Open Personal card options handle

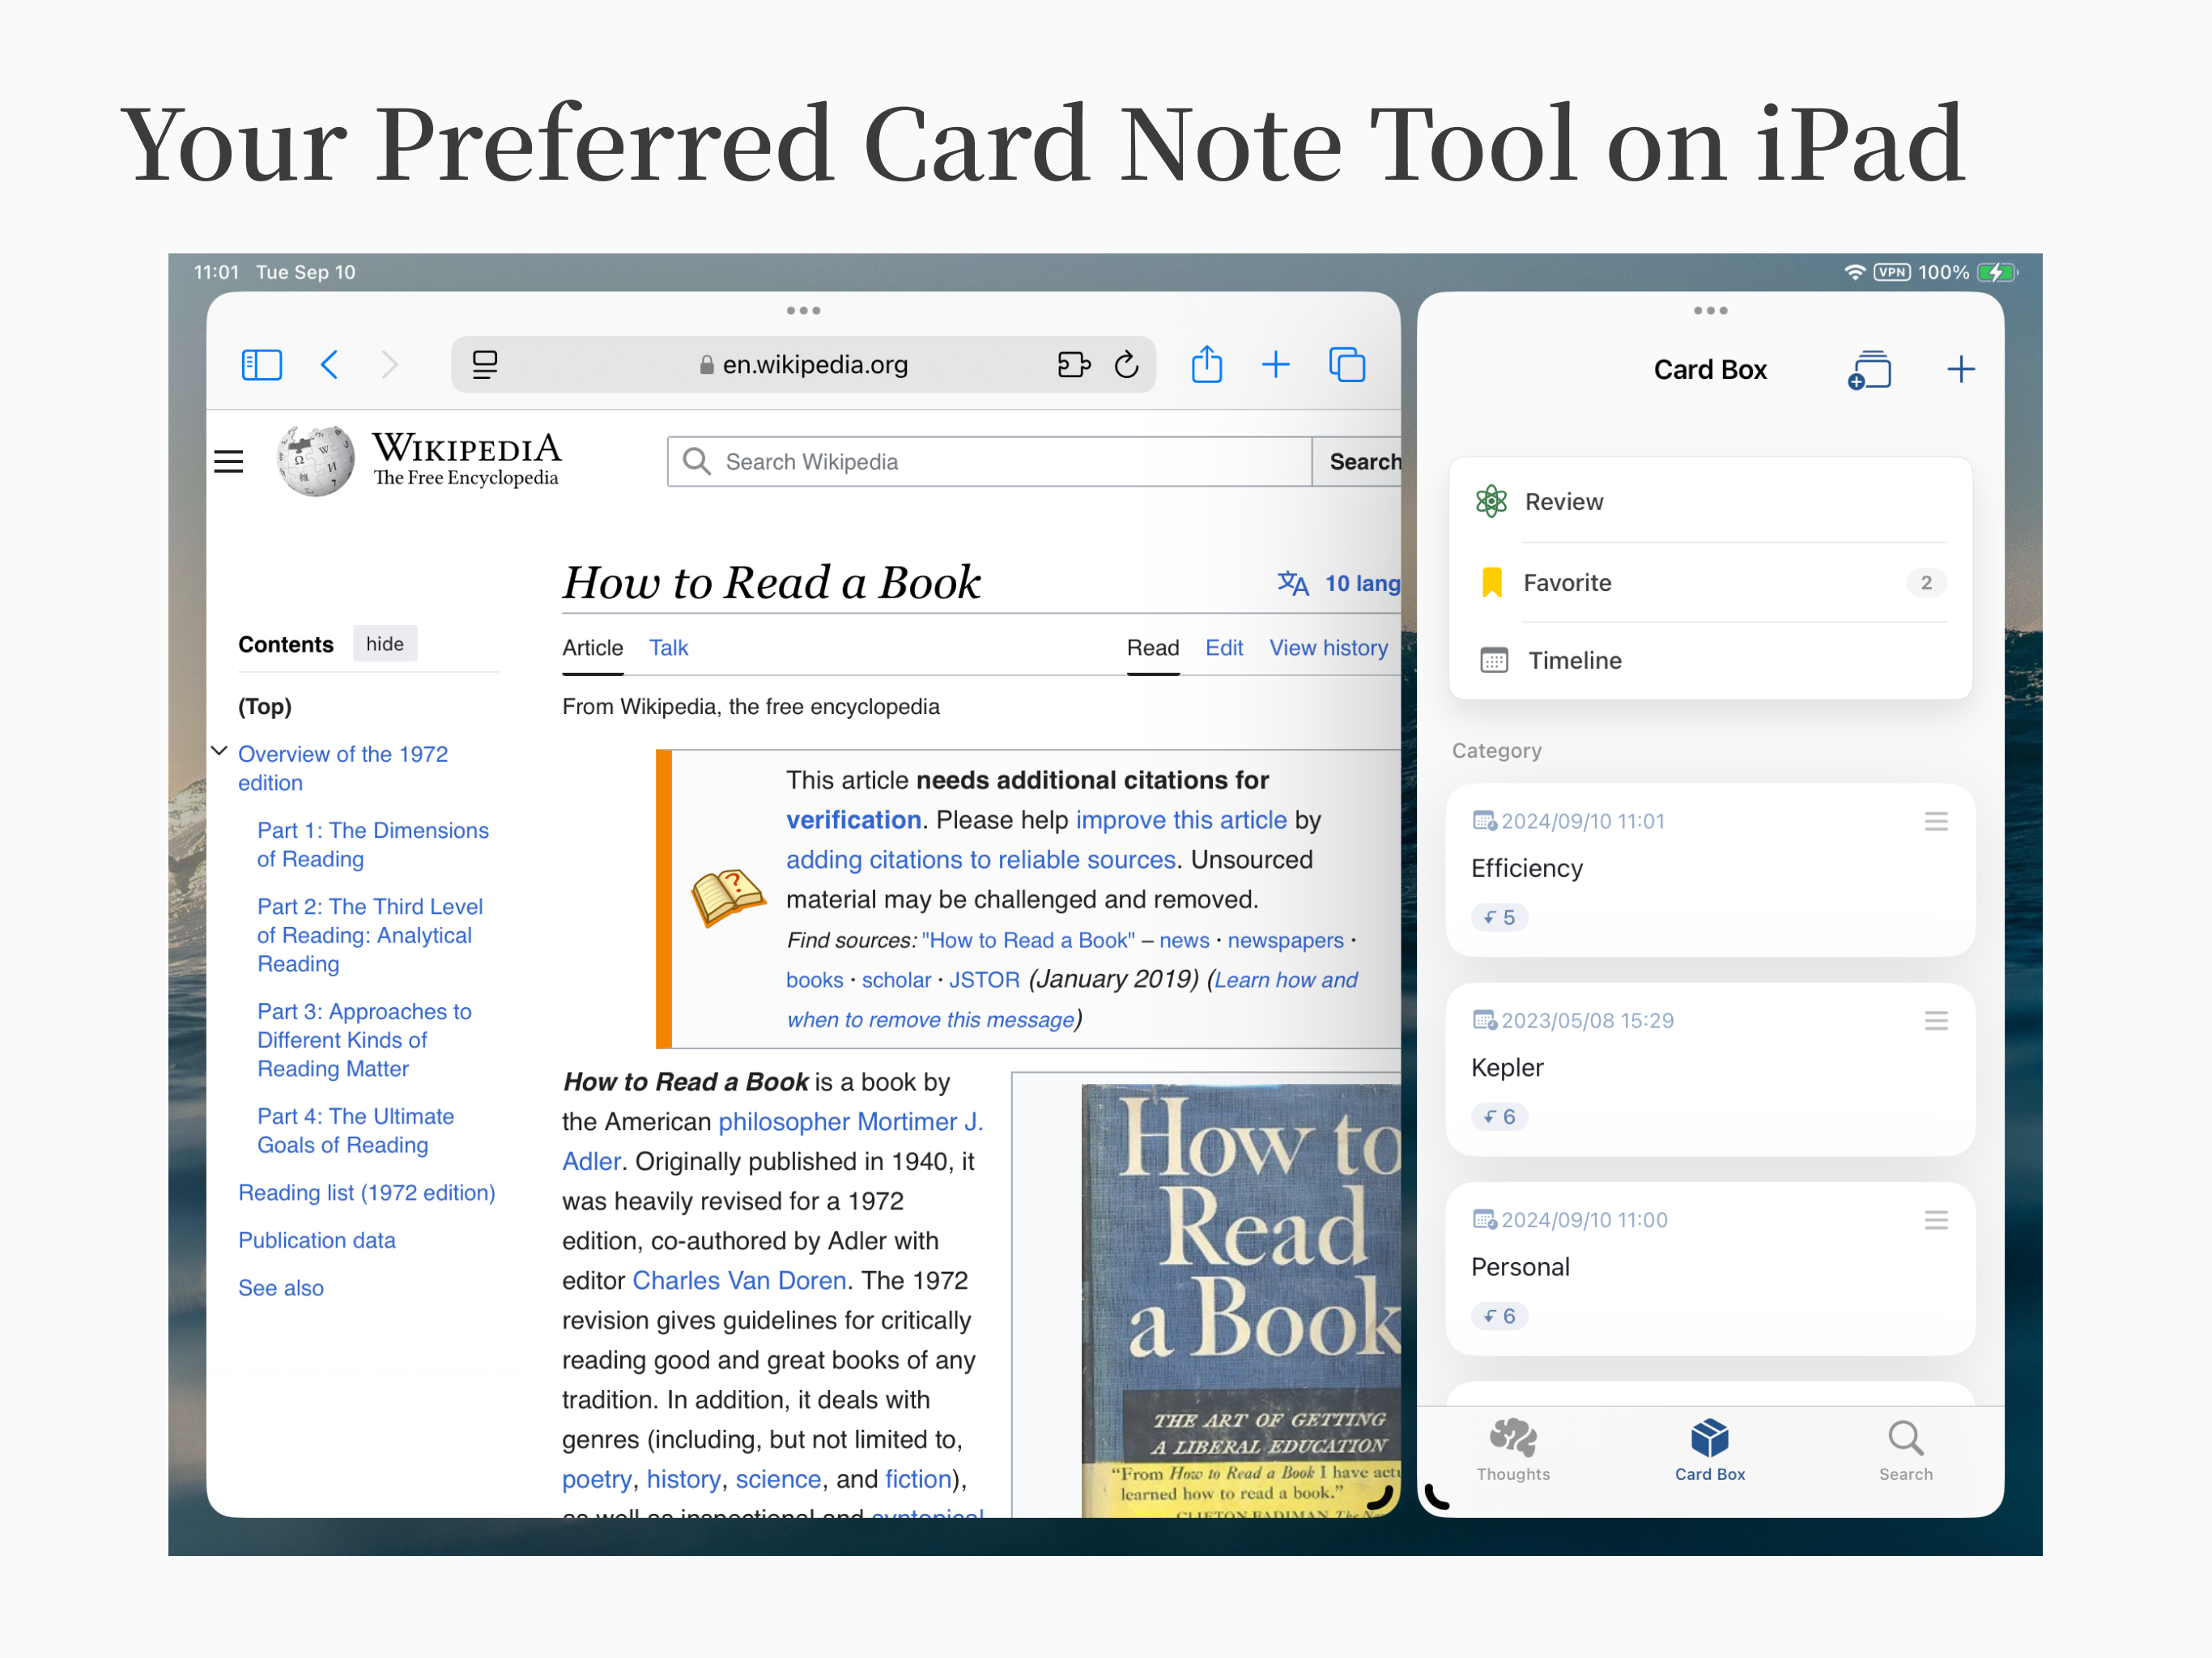(x=1936, y=1220)
